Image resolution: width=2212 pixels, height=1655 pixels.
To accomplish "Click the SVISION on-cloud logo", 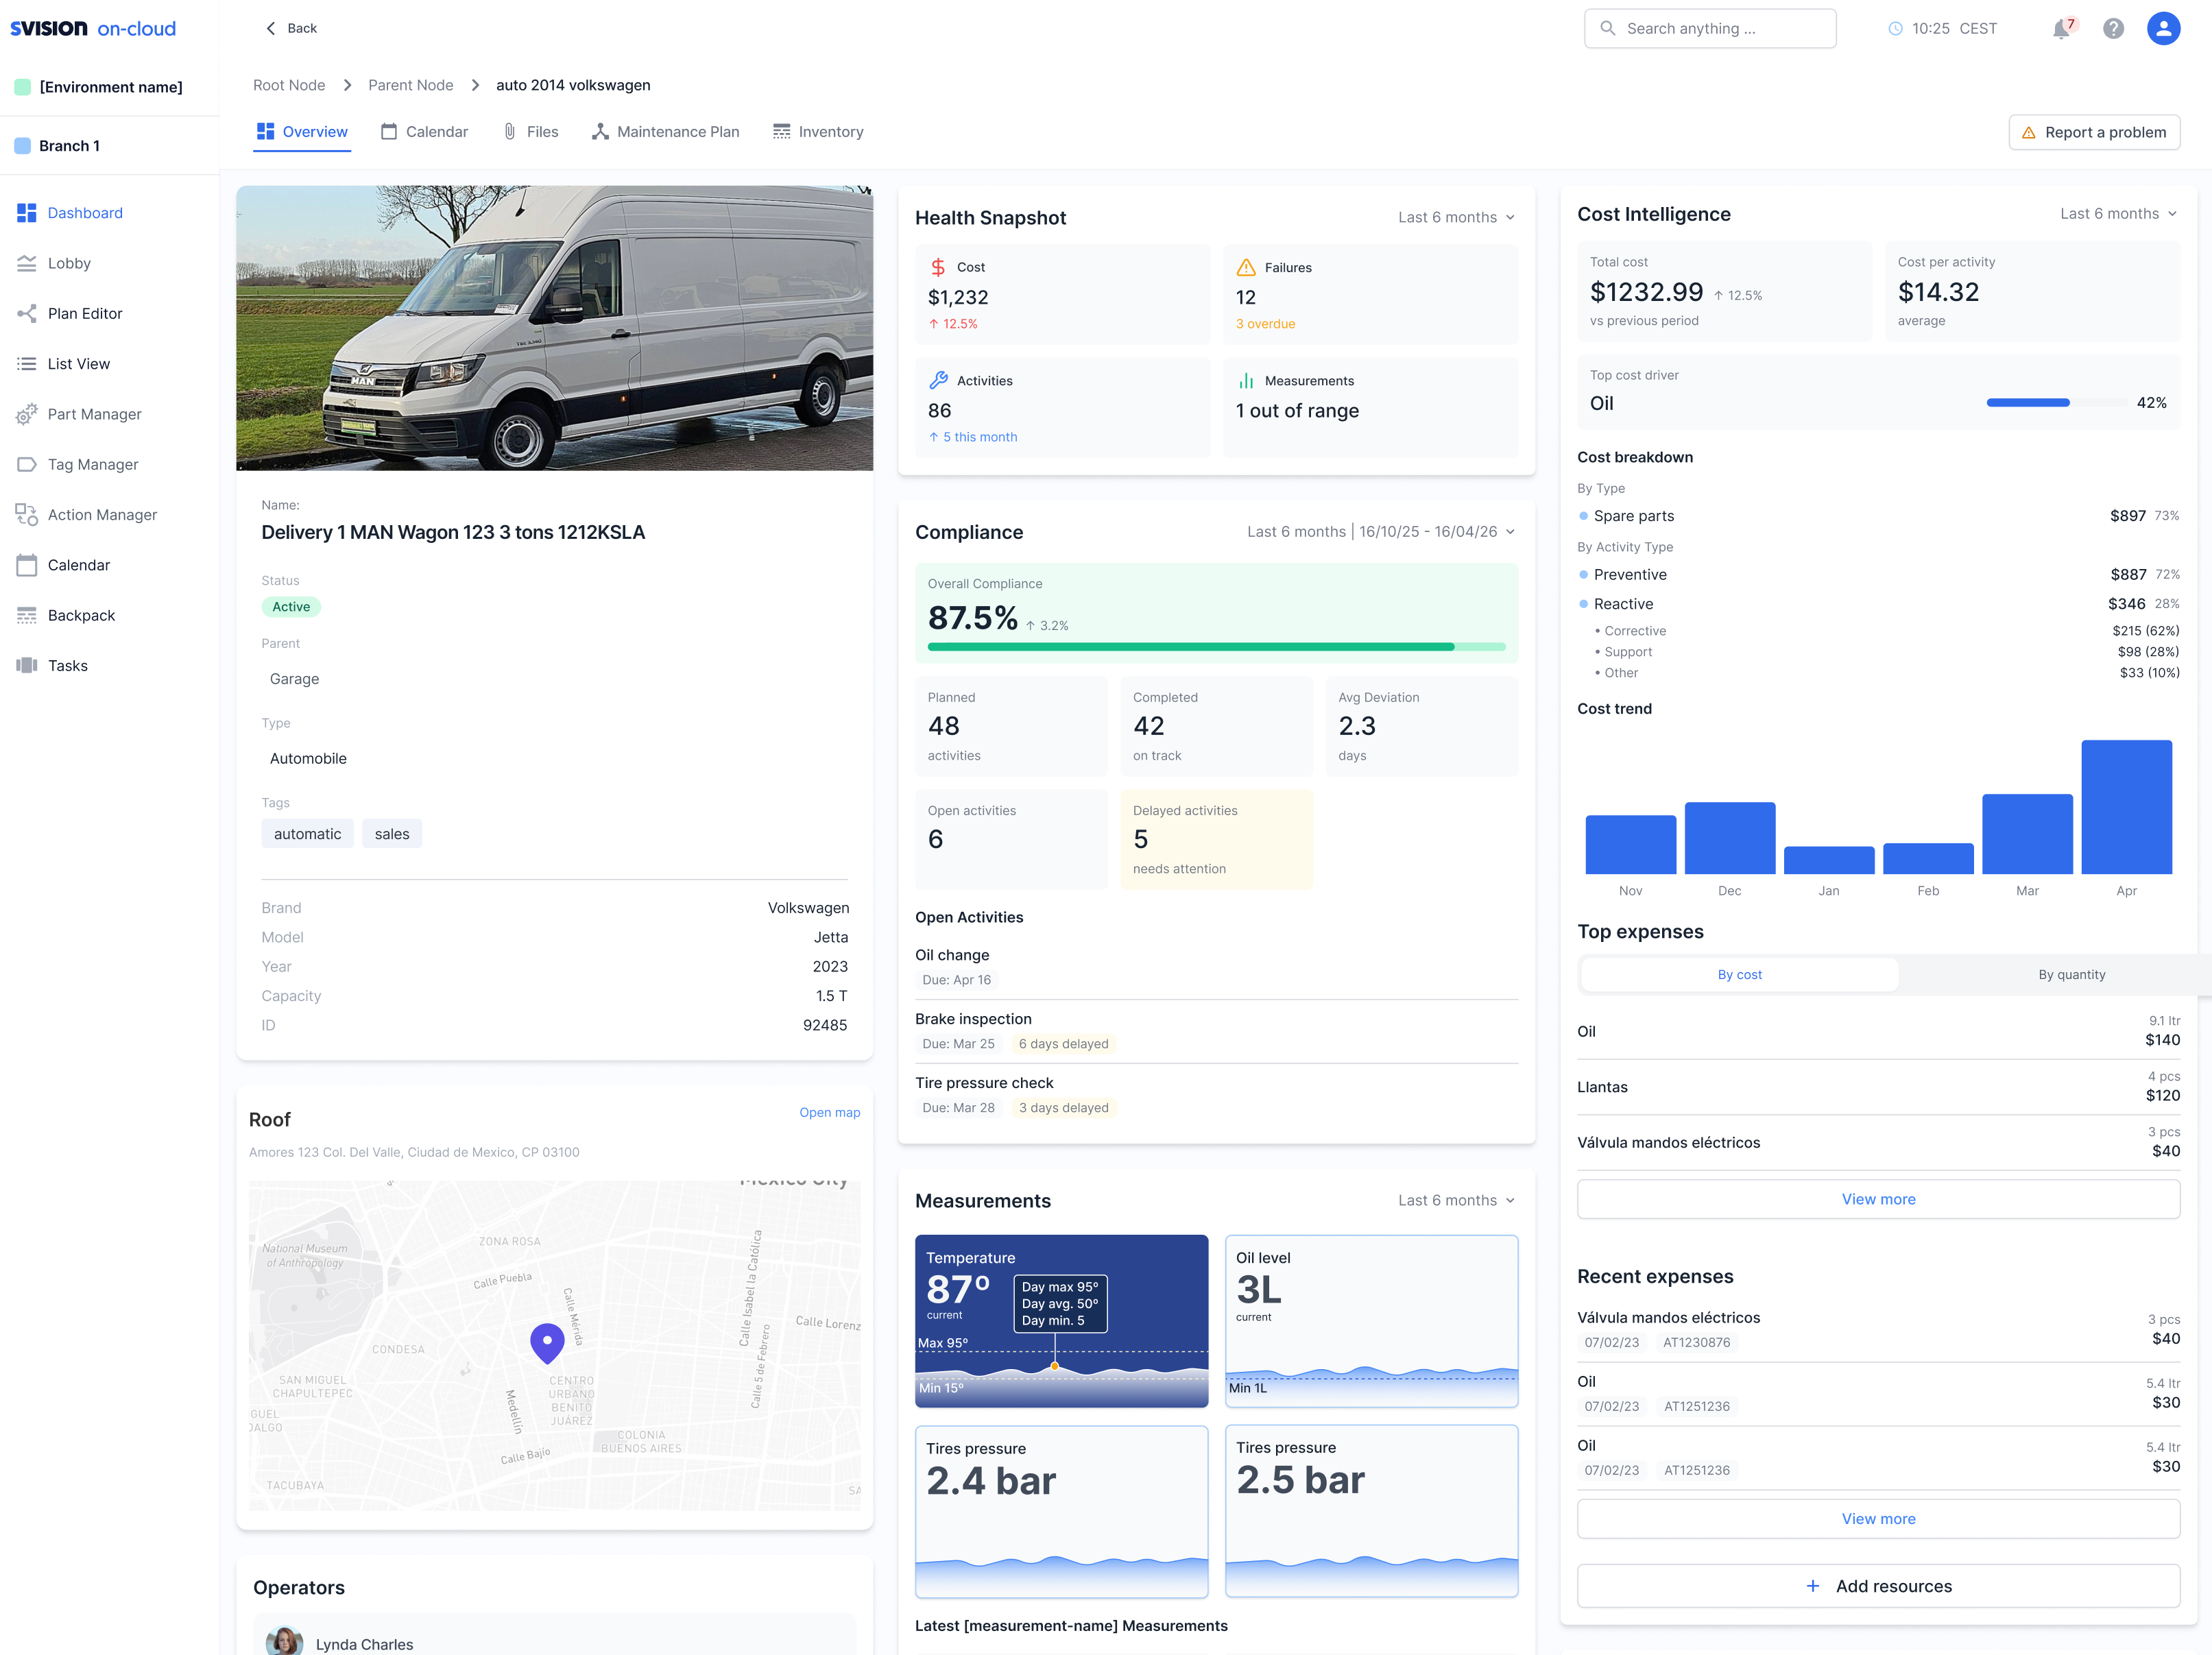I will [93, 28].
